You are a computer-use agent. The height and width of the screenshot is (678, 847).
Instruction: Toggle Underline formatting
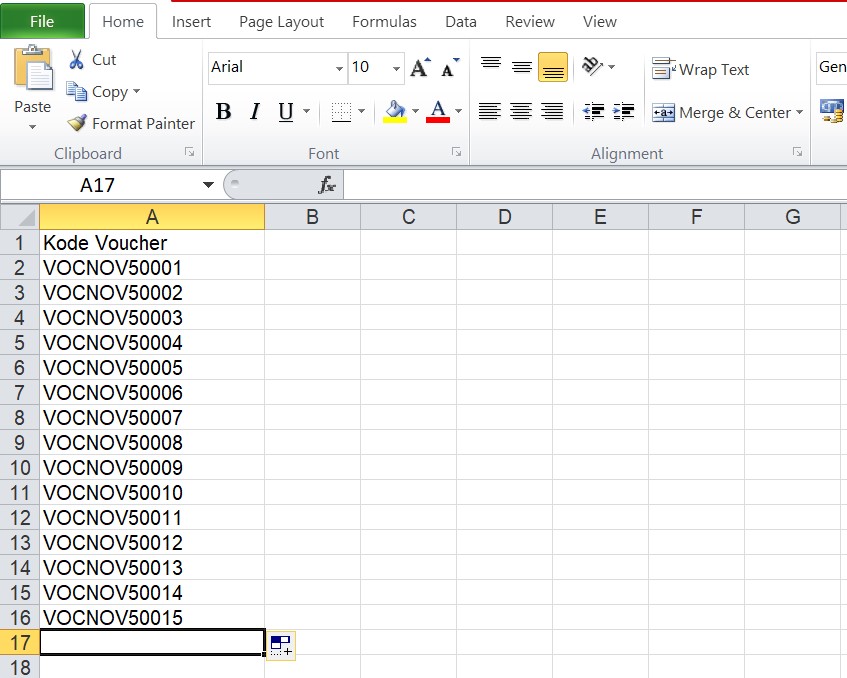pyautogui.click(x=286, y=112)
